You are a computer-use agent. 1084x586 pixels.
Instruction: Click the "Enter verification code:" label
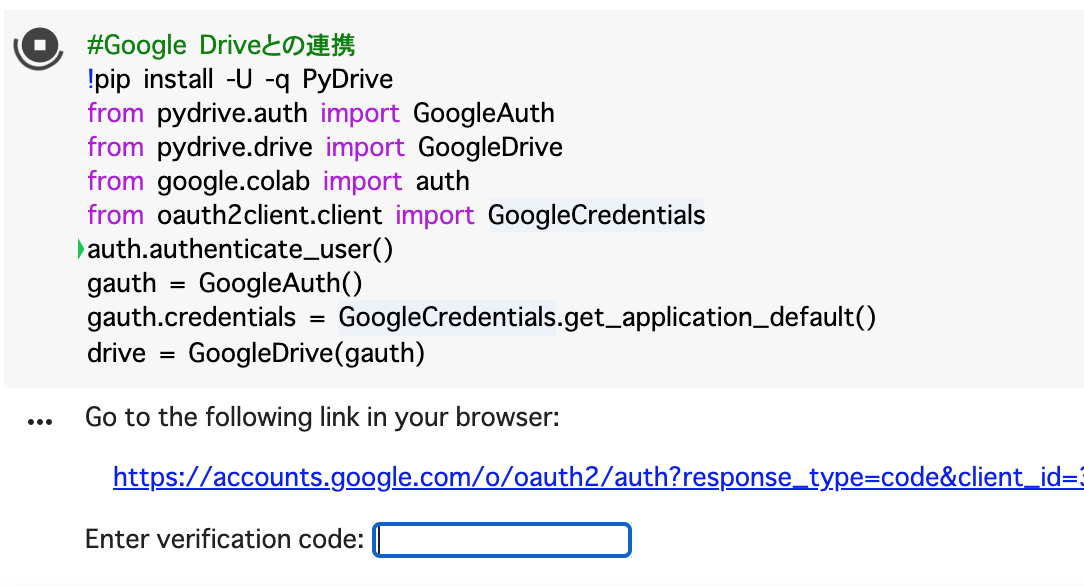coord(224,540)
